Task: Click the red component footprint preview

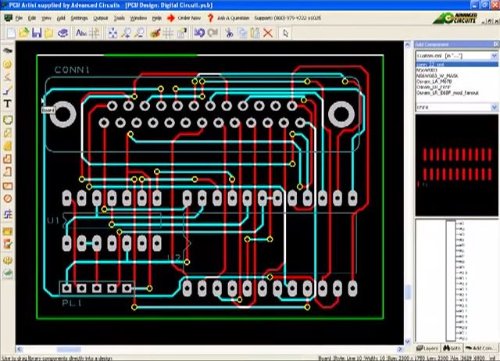Action: [457, 165]
